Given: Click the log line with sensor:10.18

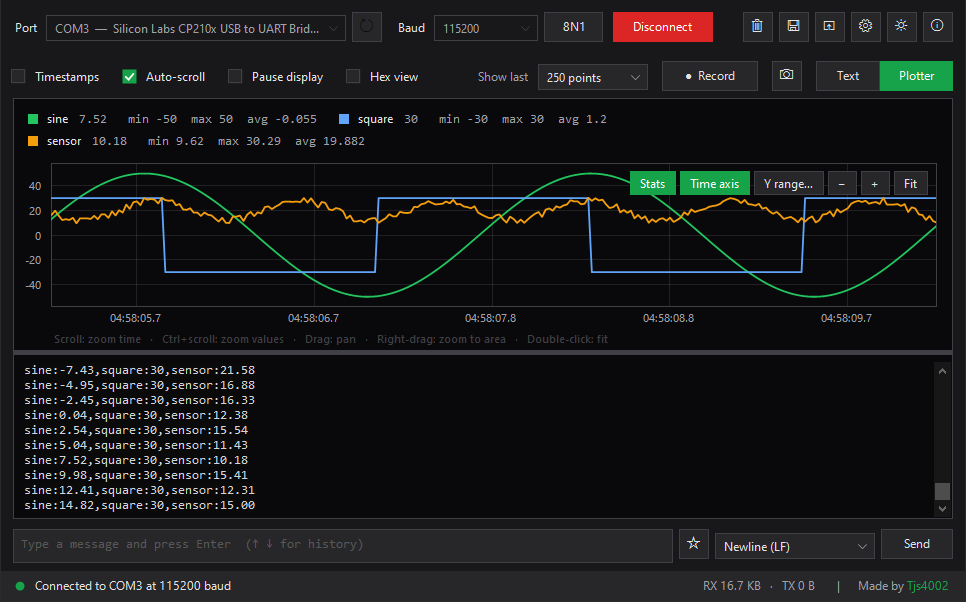Looking at the screenshot, I should point(136,460).
